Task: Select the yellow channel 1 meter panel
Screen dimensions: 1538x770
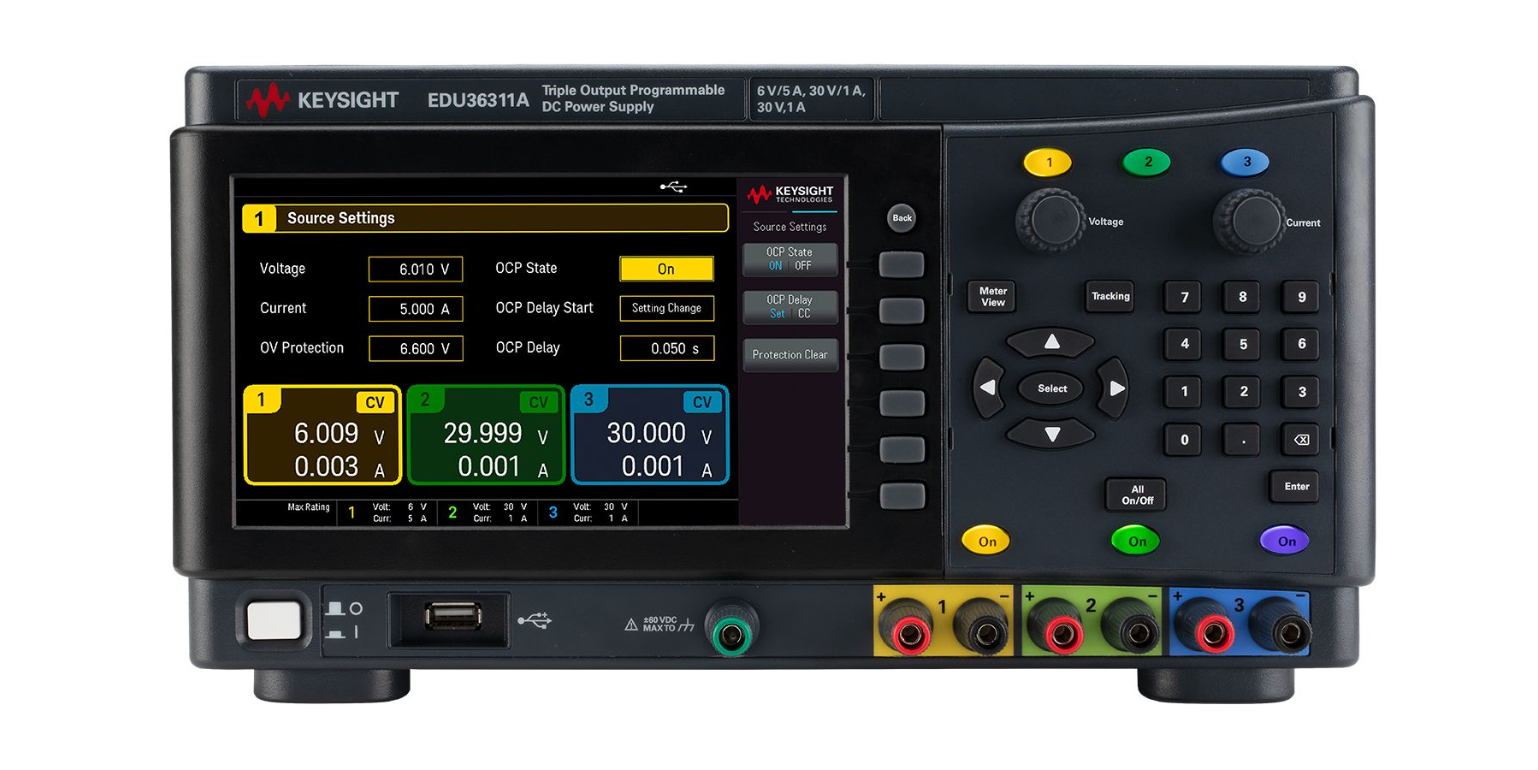Action: (322, 435)
